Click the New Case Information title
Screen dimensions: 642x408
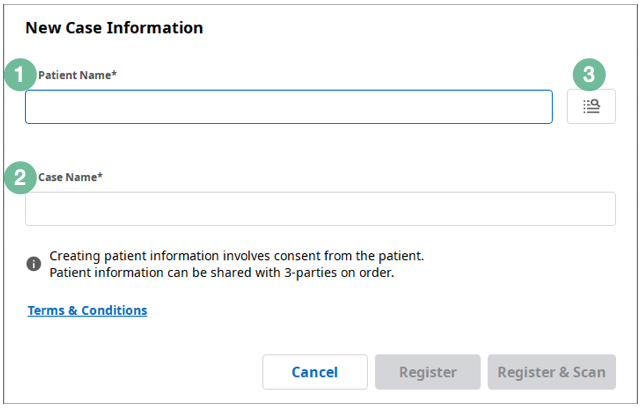114,28
